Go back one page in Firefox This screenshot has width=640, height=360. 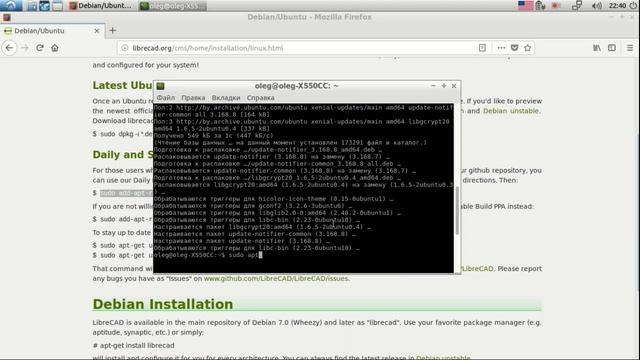click(9, 48)
